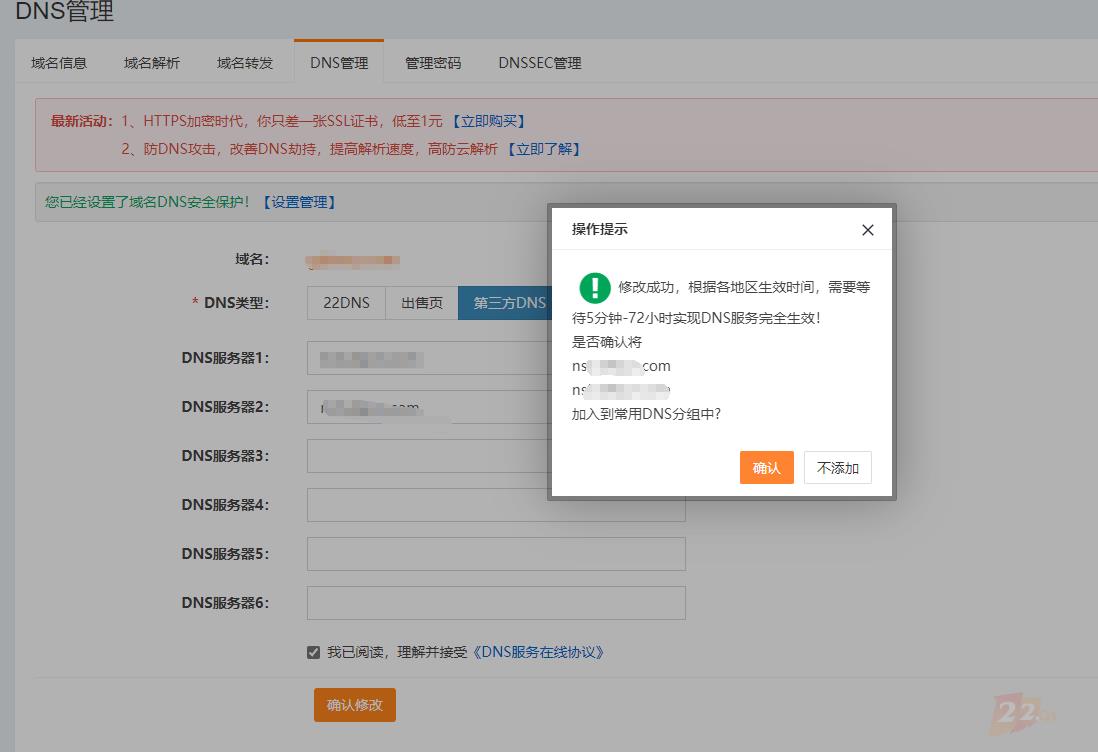The image size is (1098, 752).
Task: Choose 出售页 DNS type option
Action: click(422, 303)
